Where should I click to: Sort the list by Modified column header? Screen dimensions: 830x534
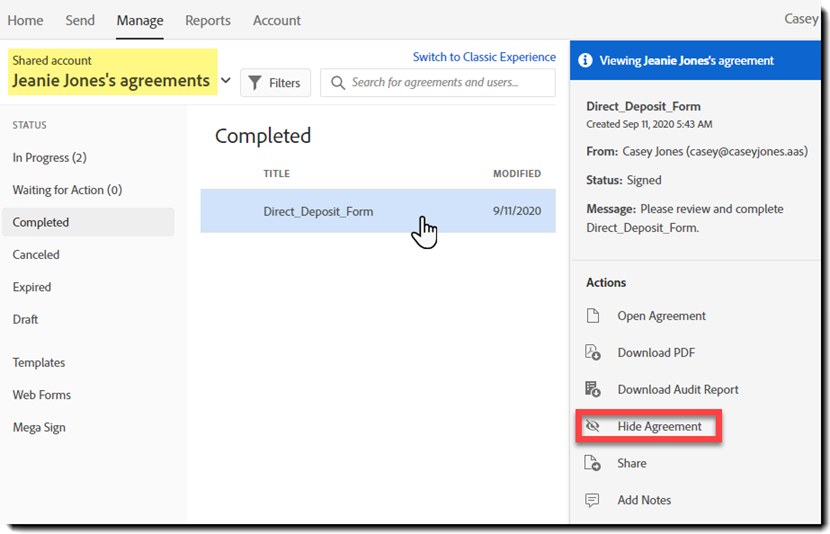coord(517,174)
